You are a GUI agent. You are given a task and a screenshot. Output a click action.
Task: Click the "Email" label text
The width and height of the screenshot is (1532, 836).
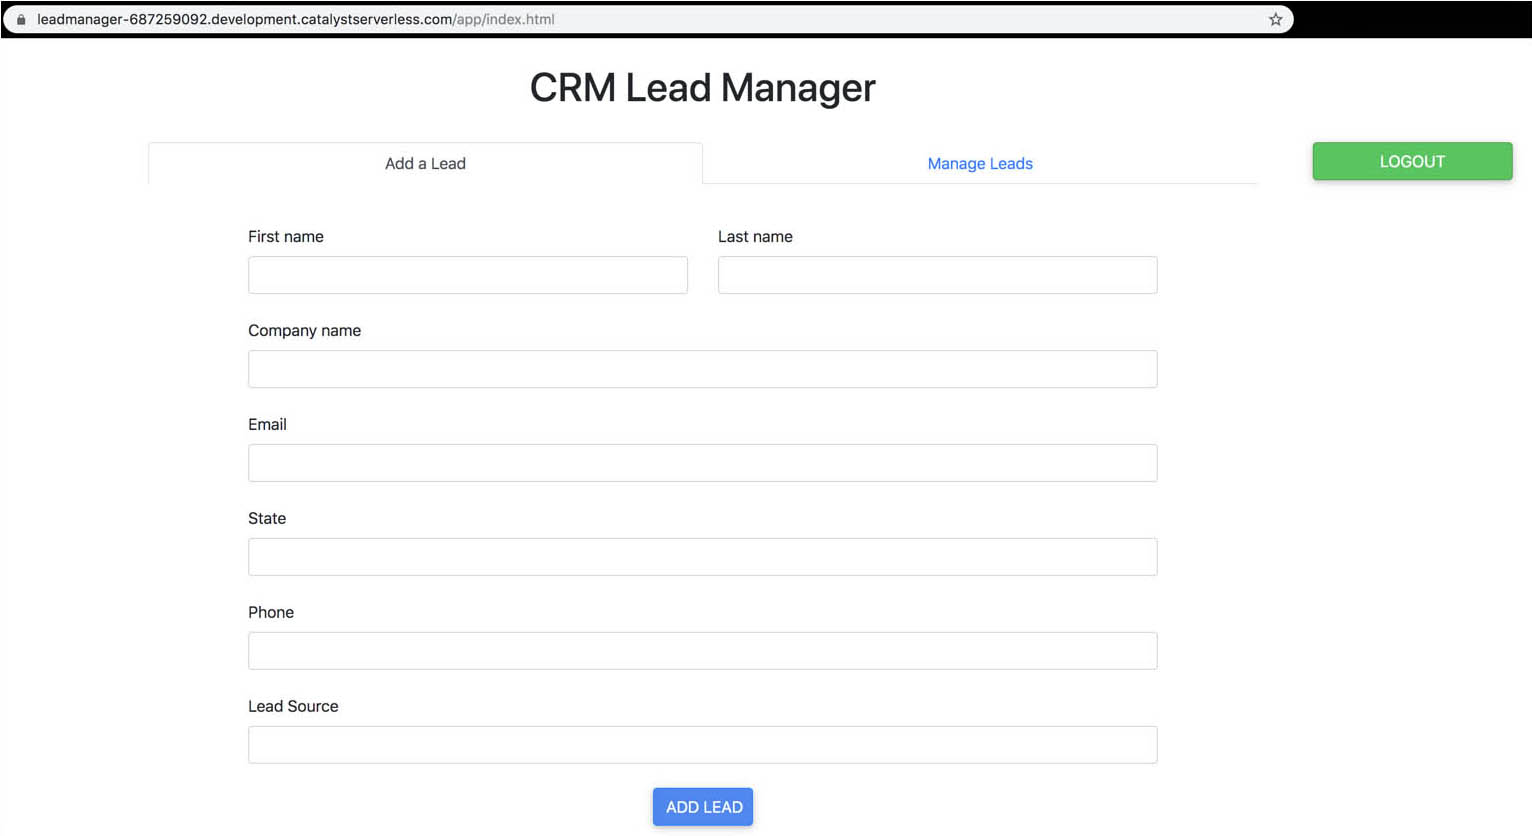coord(267,425)
